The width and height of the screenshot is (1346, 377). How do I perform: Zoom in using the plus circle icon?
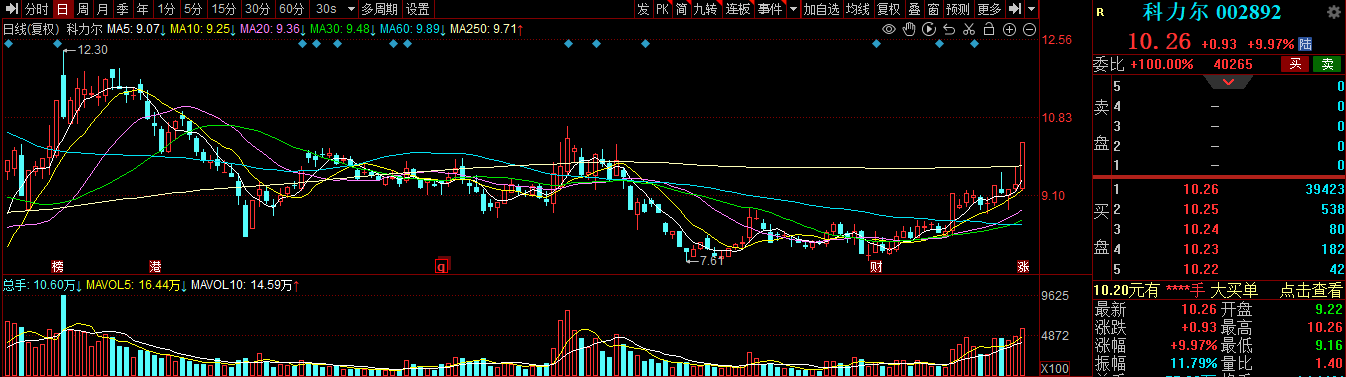(1009, 29)
